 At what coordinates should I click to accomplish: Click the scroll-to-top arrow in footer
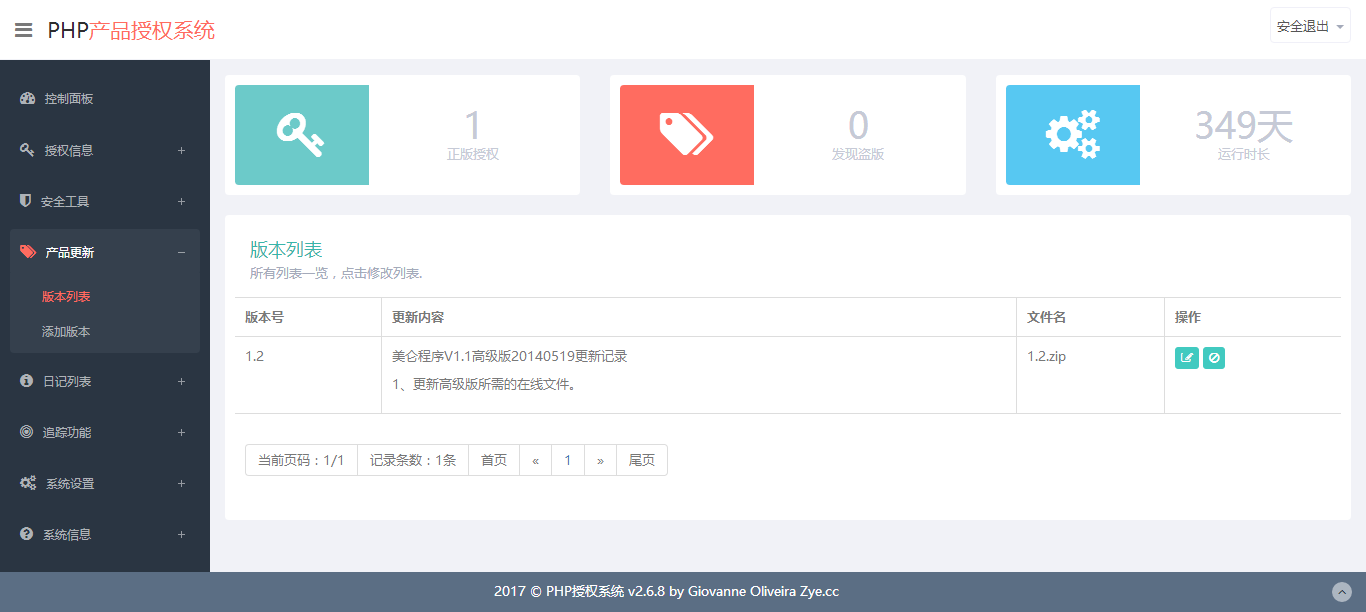[x=1342, y=592]
